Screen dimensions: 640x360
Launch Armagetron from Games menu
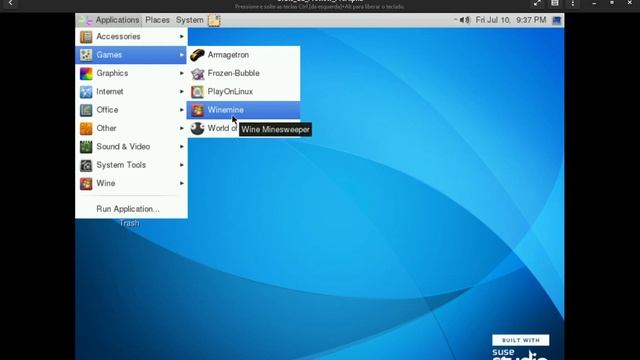[243, 55]
